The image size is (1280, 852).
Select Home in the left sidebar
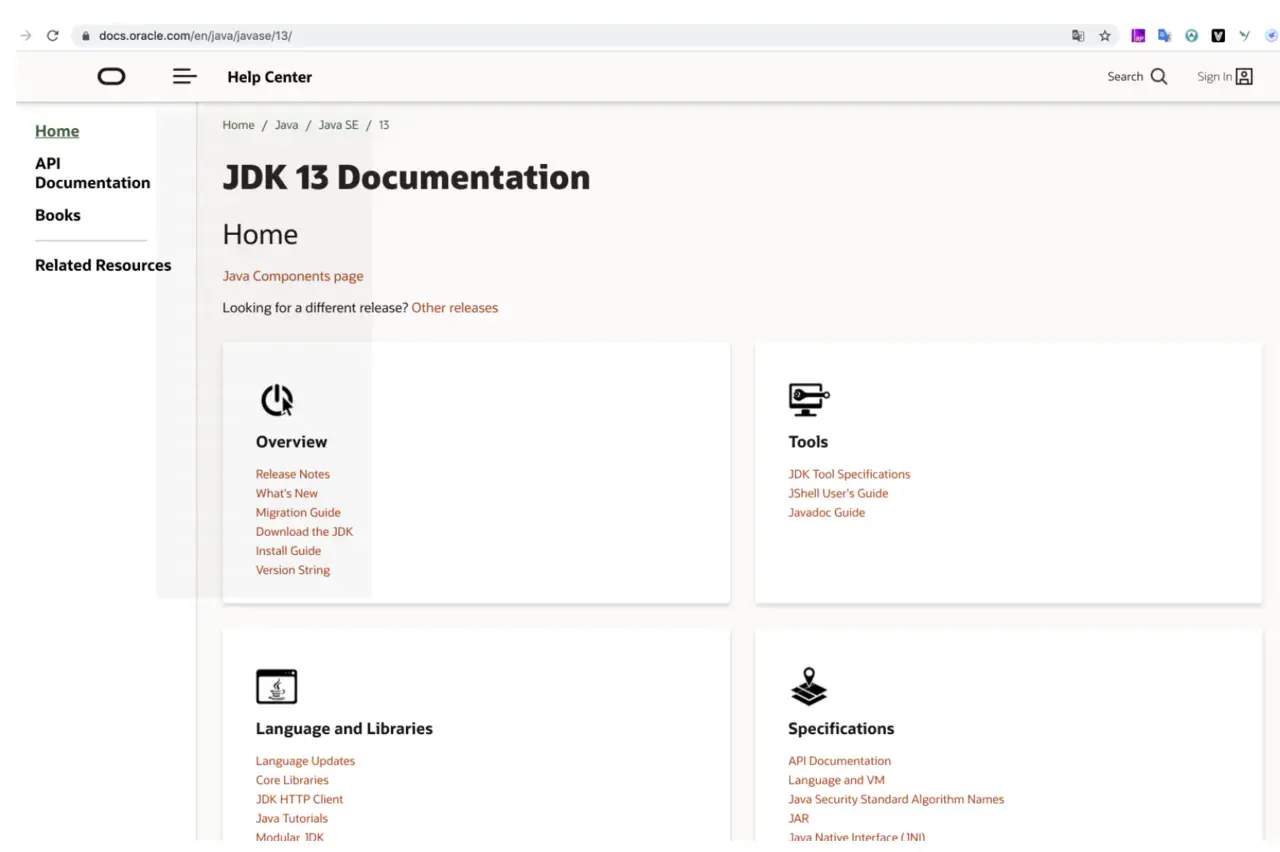pyautogui.click(x=57, y=131)
